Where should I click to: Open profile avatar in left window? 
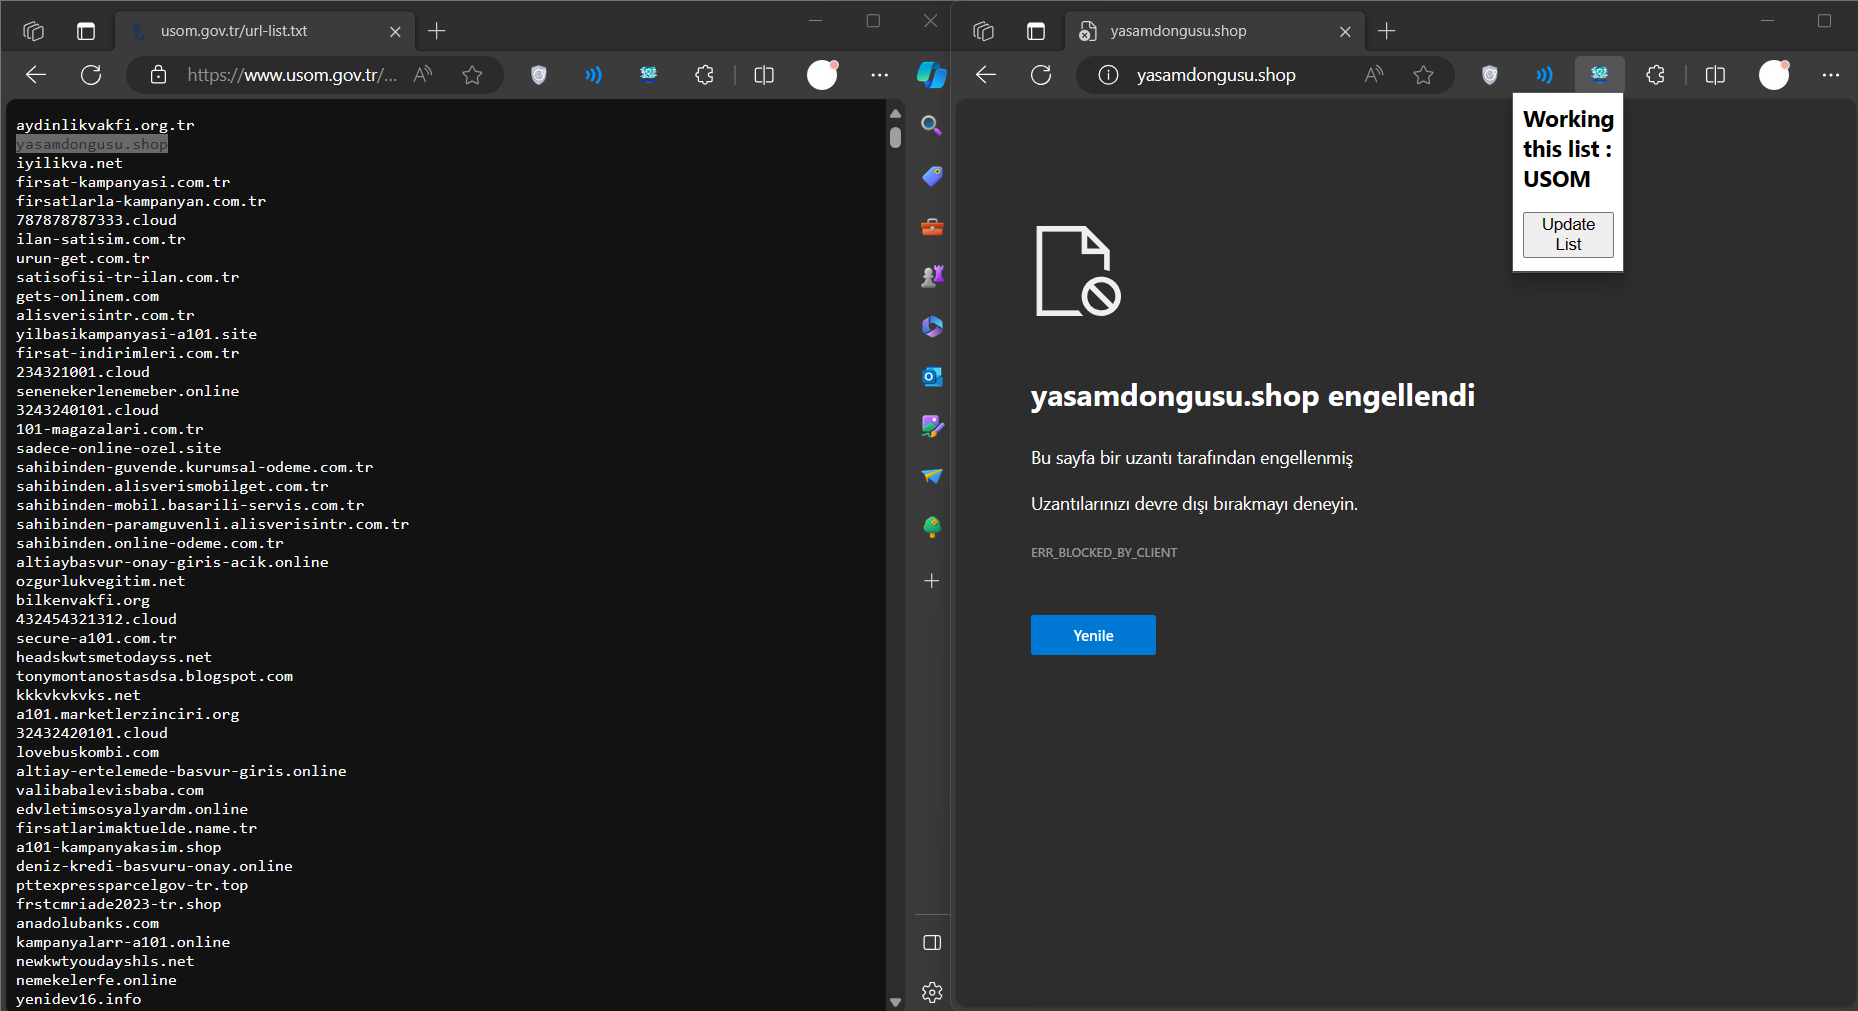[x=822, y=75]
